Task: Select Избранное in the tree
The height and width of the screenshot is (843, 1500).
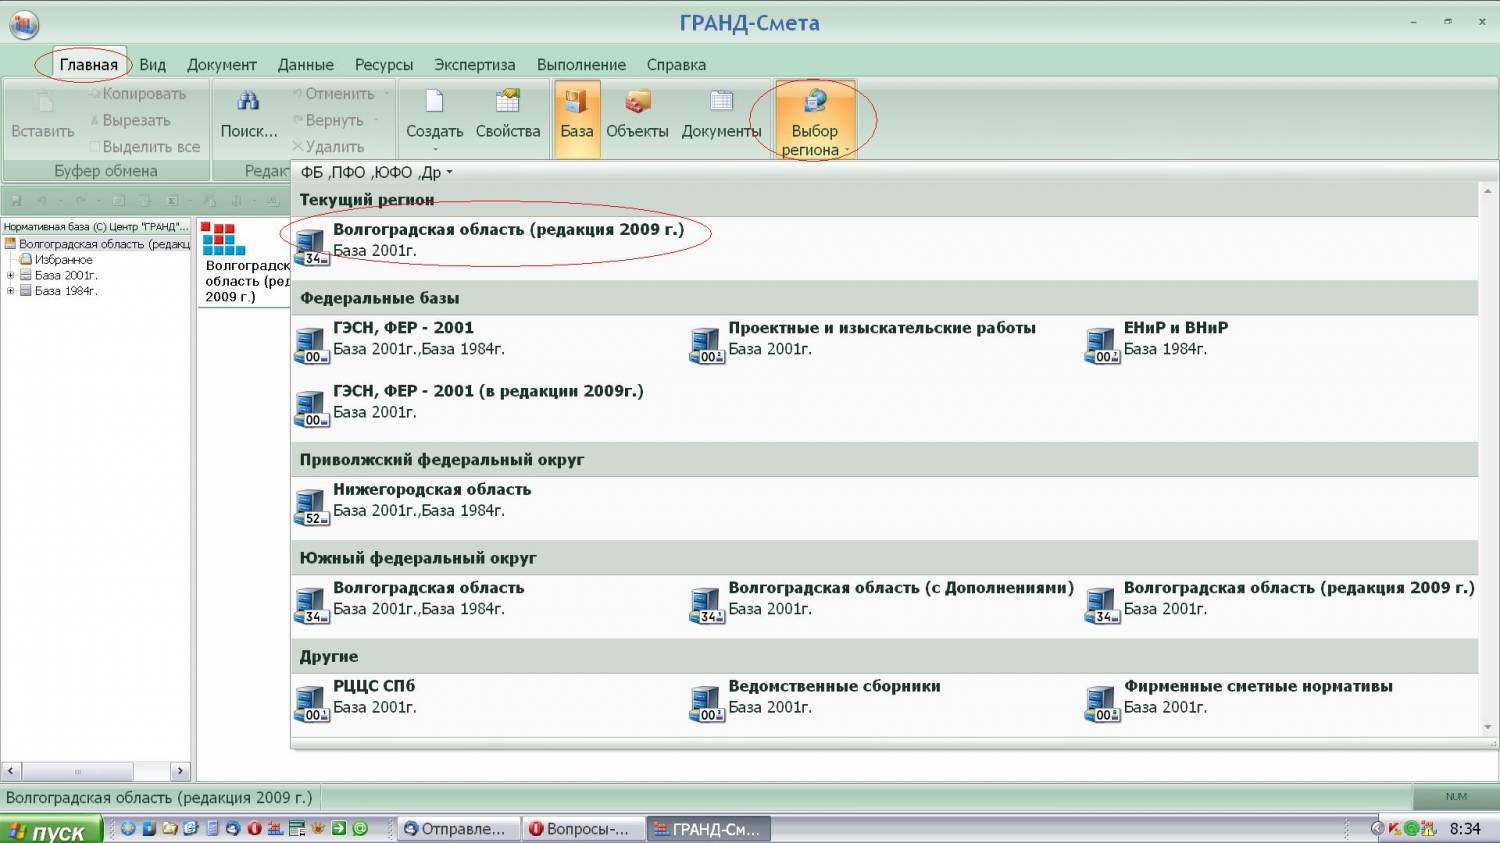Action: (x=63, y=259)
